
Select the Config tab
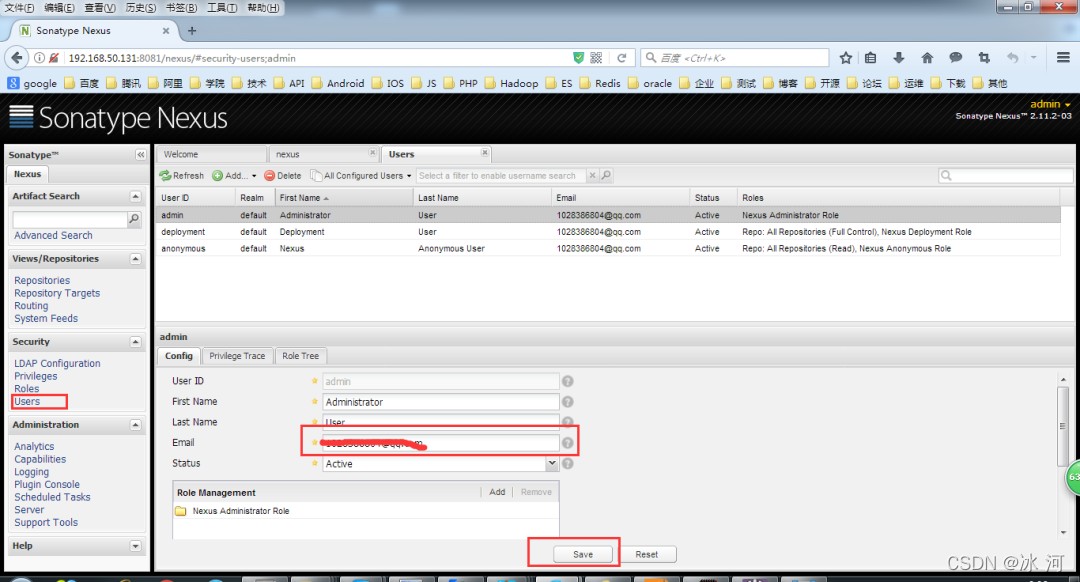tap(178, 356)
